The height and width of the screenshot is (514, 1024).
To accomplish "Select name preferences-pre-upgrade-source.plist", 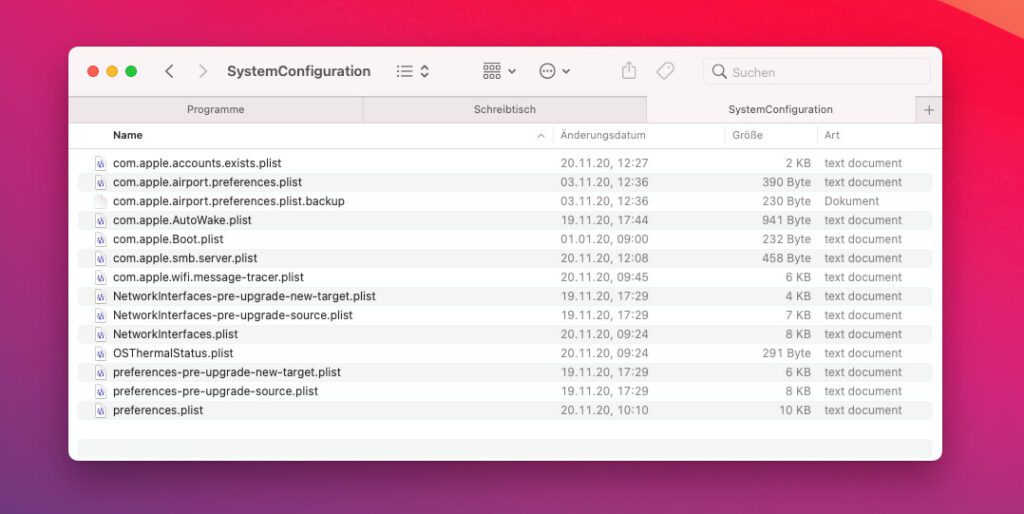I will click(216, 391).
